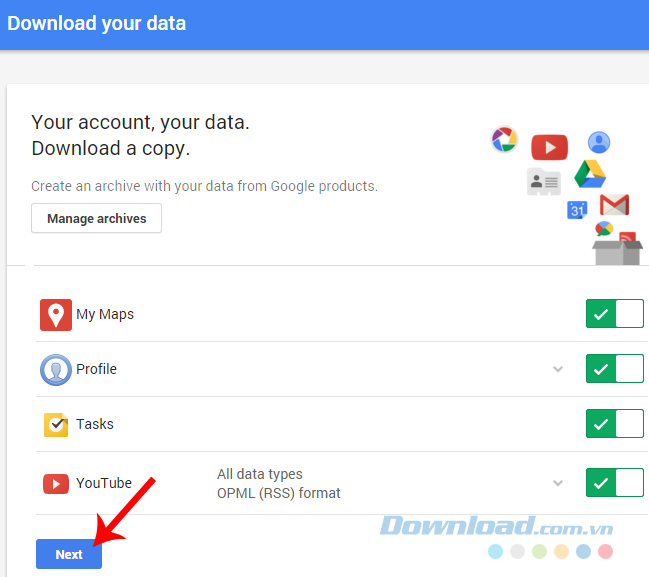Screen dimensions: 649x577
Task: Click the Picasa pinwheel icon
Action: click(504, 139)
